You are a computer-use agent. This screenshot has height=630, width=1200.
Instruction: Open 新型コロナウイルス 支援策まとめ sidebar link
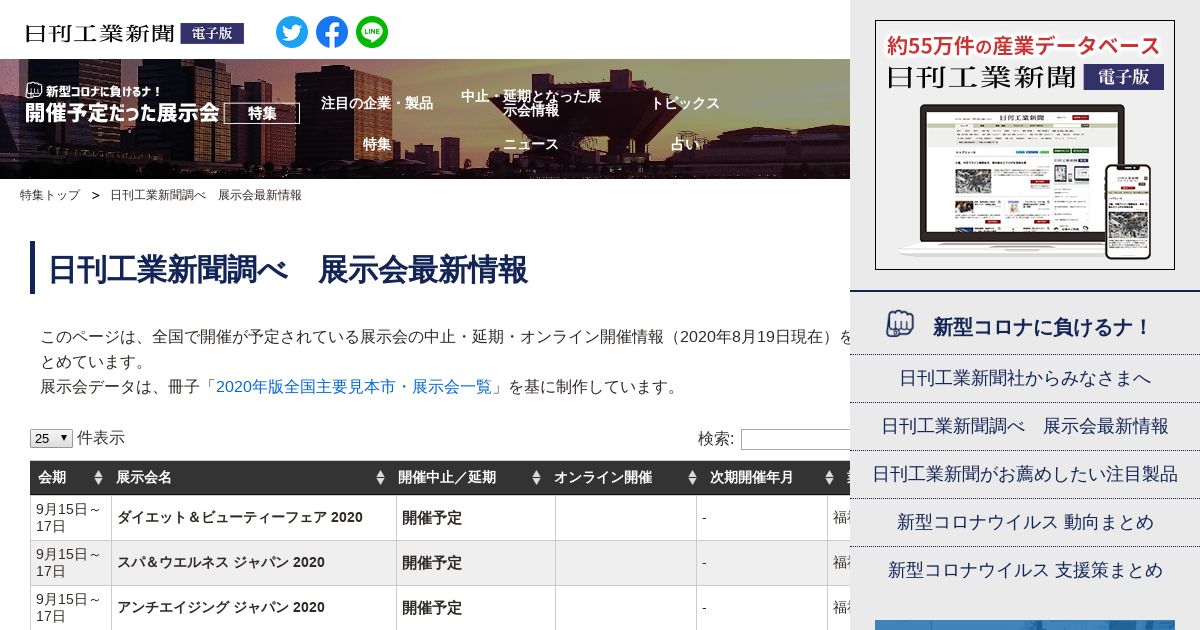pyautogui.click(x=1025, y=570)
